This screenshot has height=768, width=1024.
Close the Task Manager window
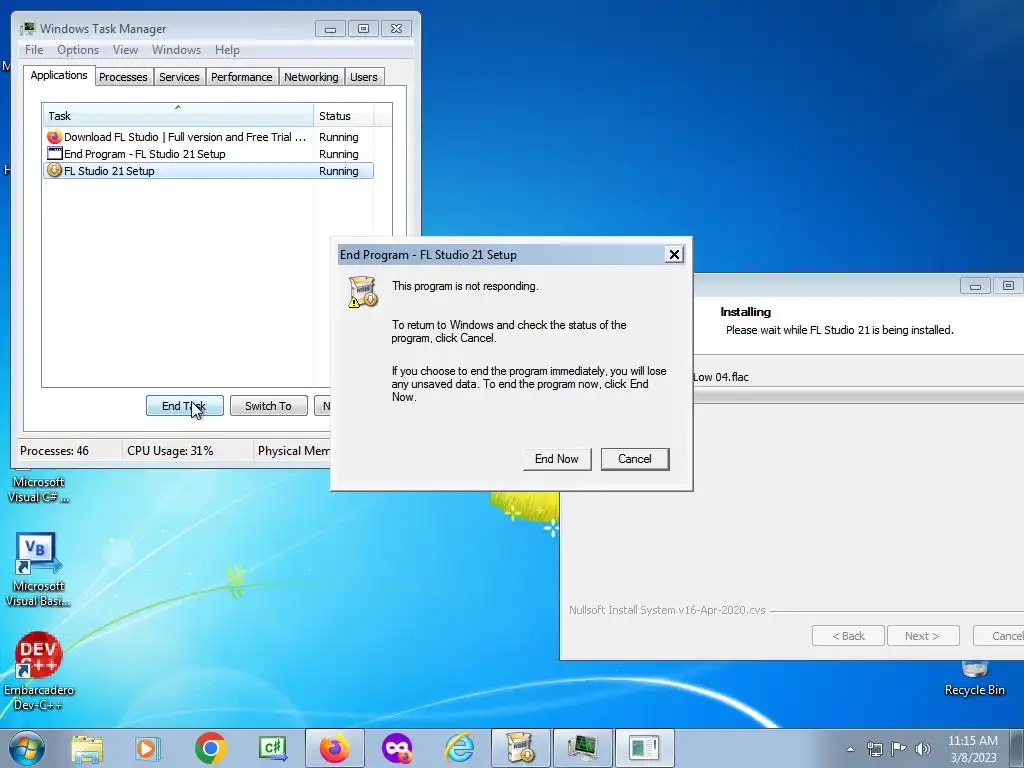(x=396, y=29)
